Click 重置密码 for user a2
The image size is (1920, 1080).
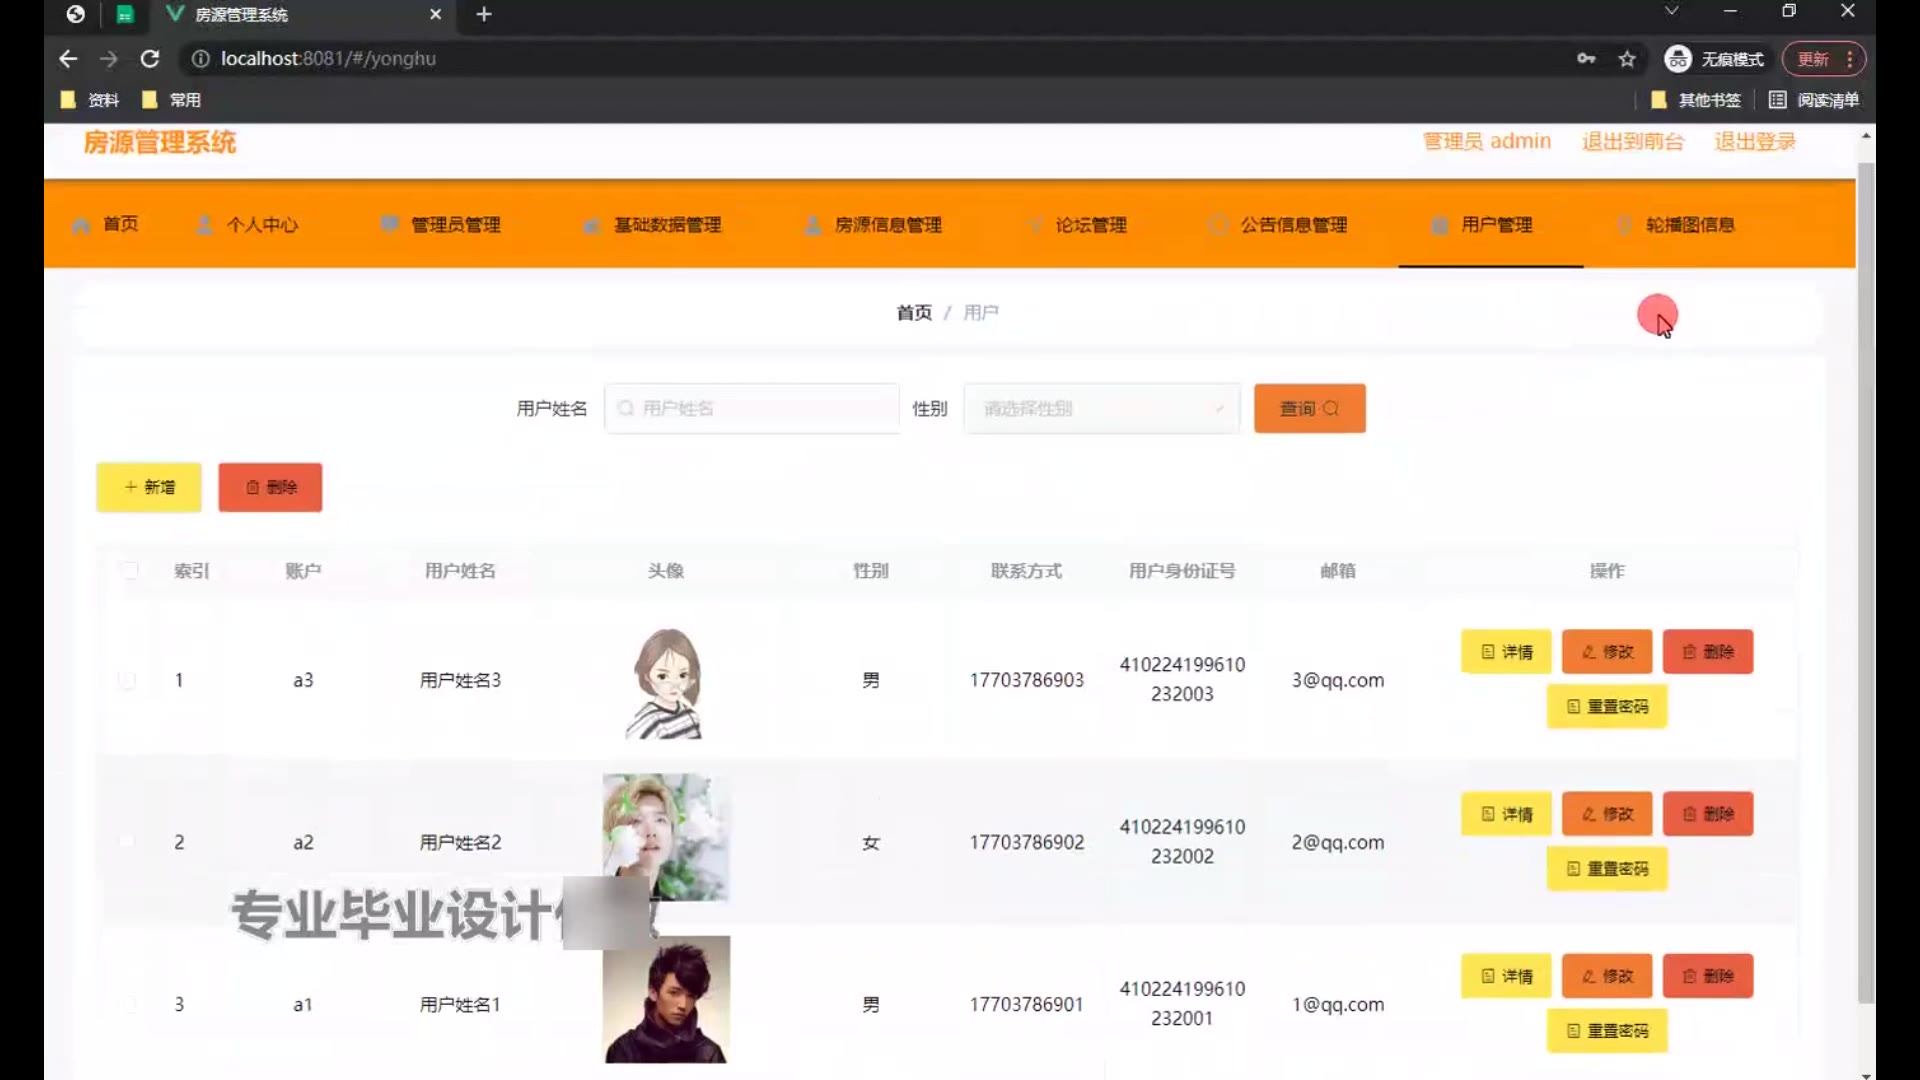pos(1607,868)
